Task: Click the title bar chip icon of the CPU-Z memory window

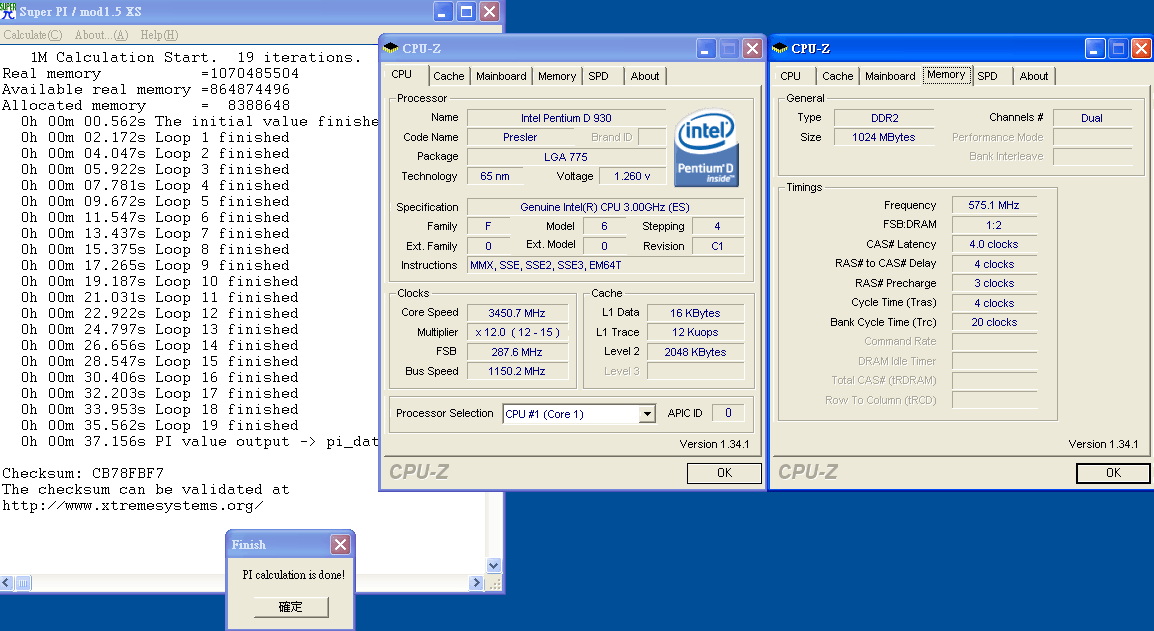Action: [779, 49]
